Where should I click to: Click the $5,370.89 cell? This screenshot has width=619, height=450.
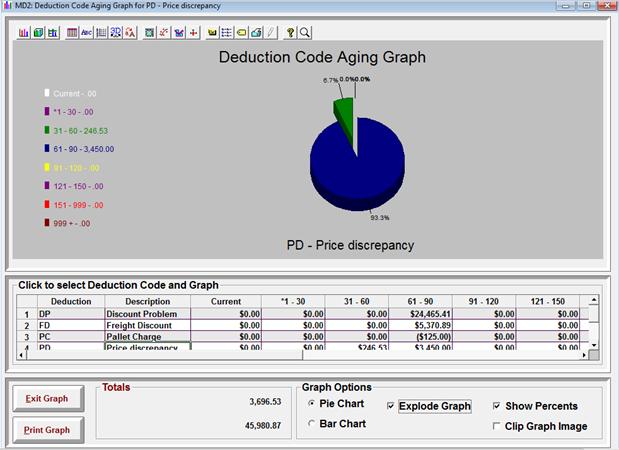(x=420, y=326)
